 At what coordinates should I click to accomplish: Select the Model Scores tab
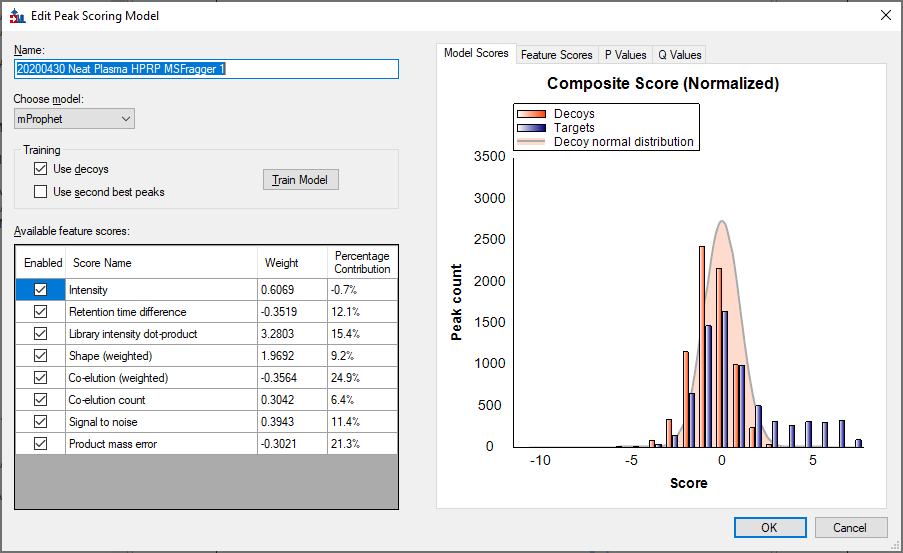click(x=476, y=54)
